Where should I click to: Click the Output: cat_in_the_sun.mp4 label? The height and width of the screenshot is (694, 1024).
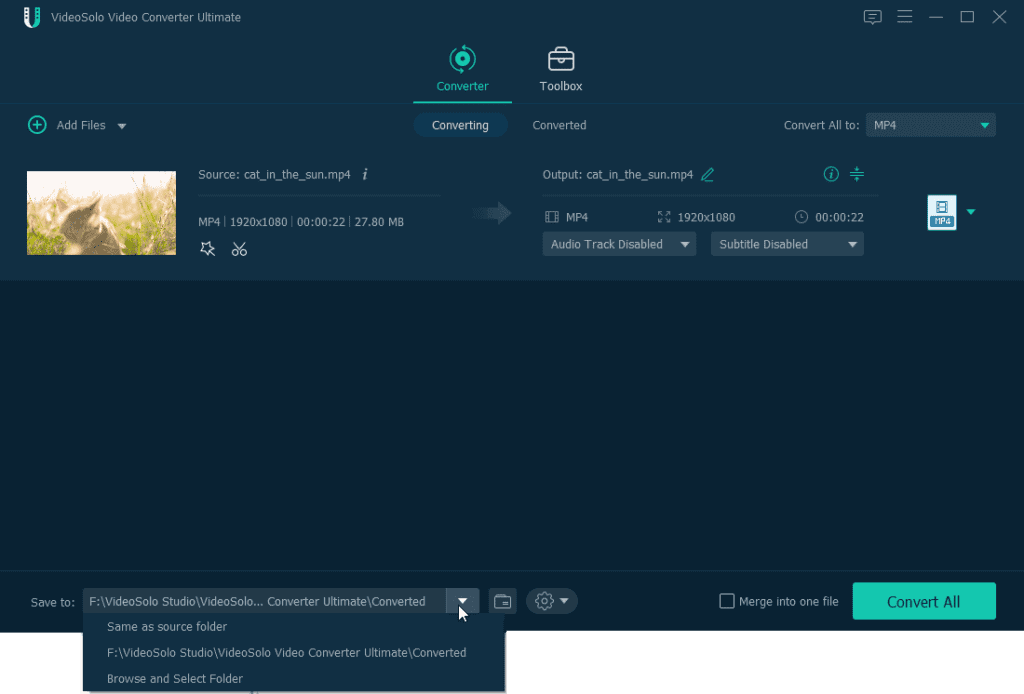(x=618, y=174)
